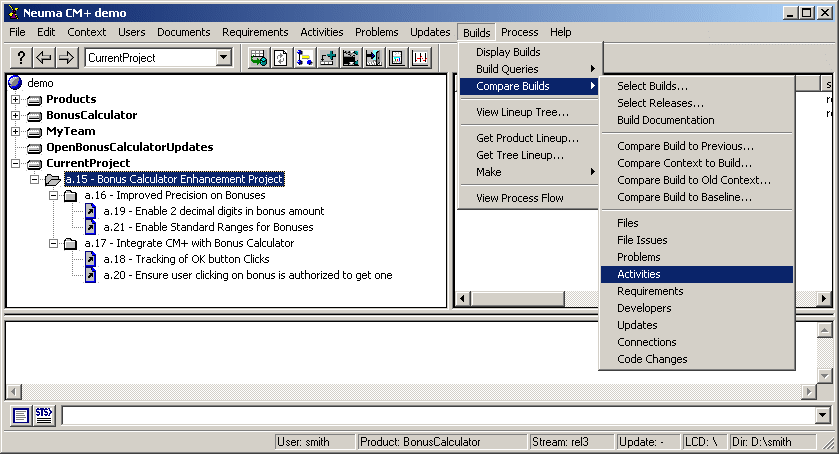Click the folder icon of a.16
This screenshot has width=839, height=454.
71,196
